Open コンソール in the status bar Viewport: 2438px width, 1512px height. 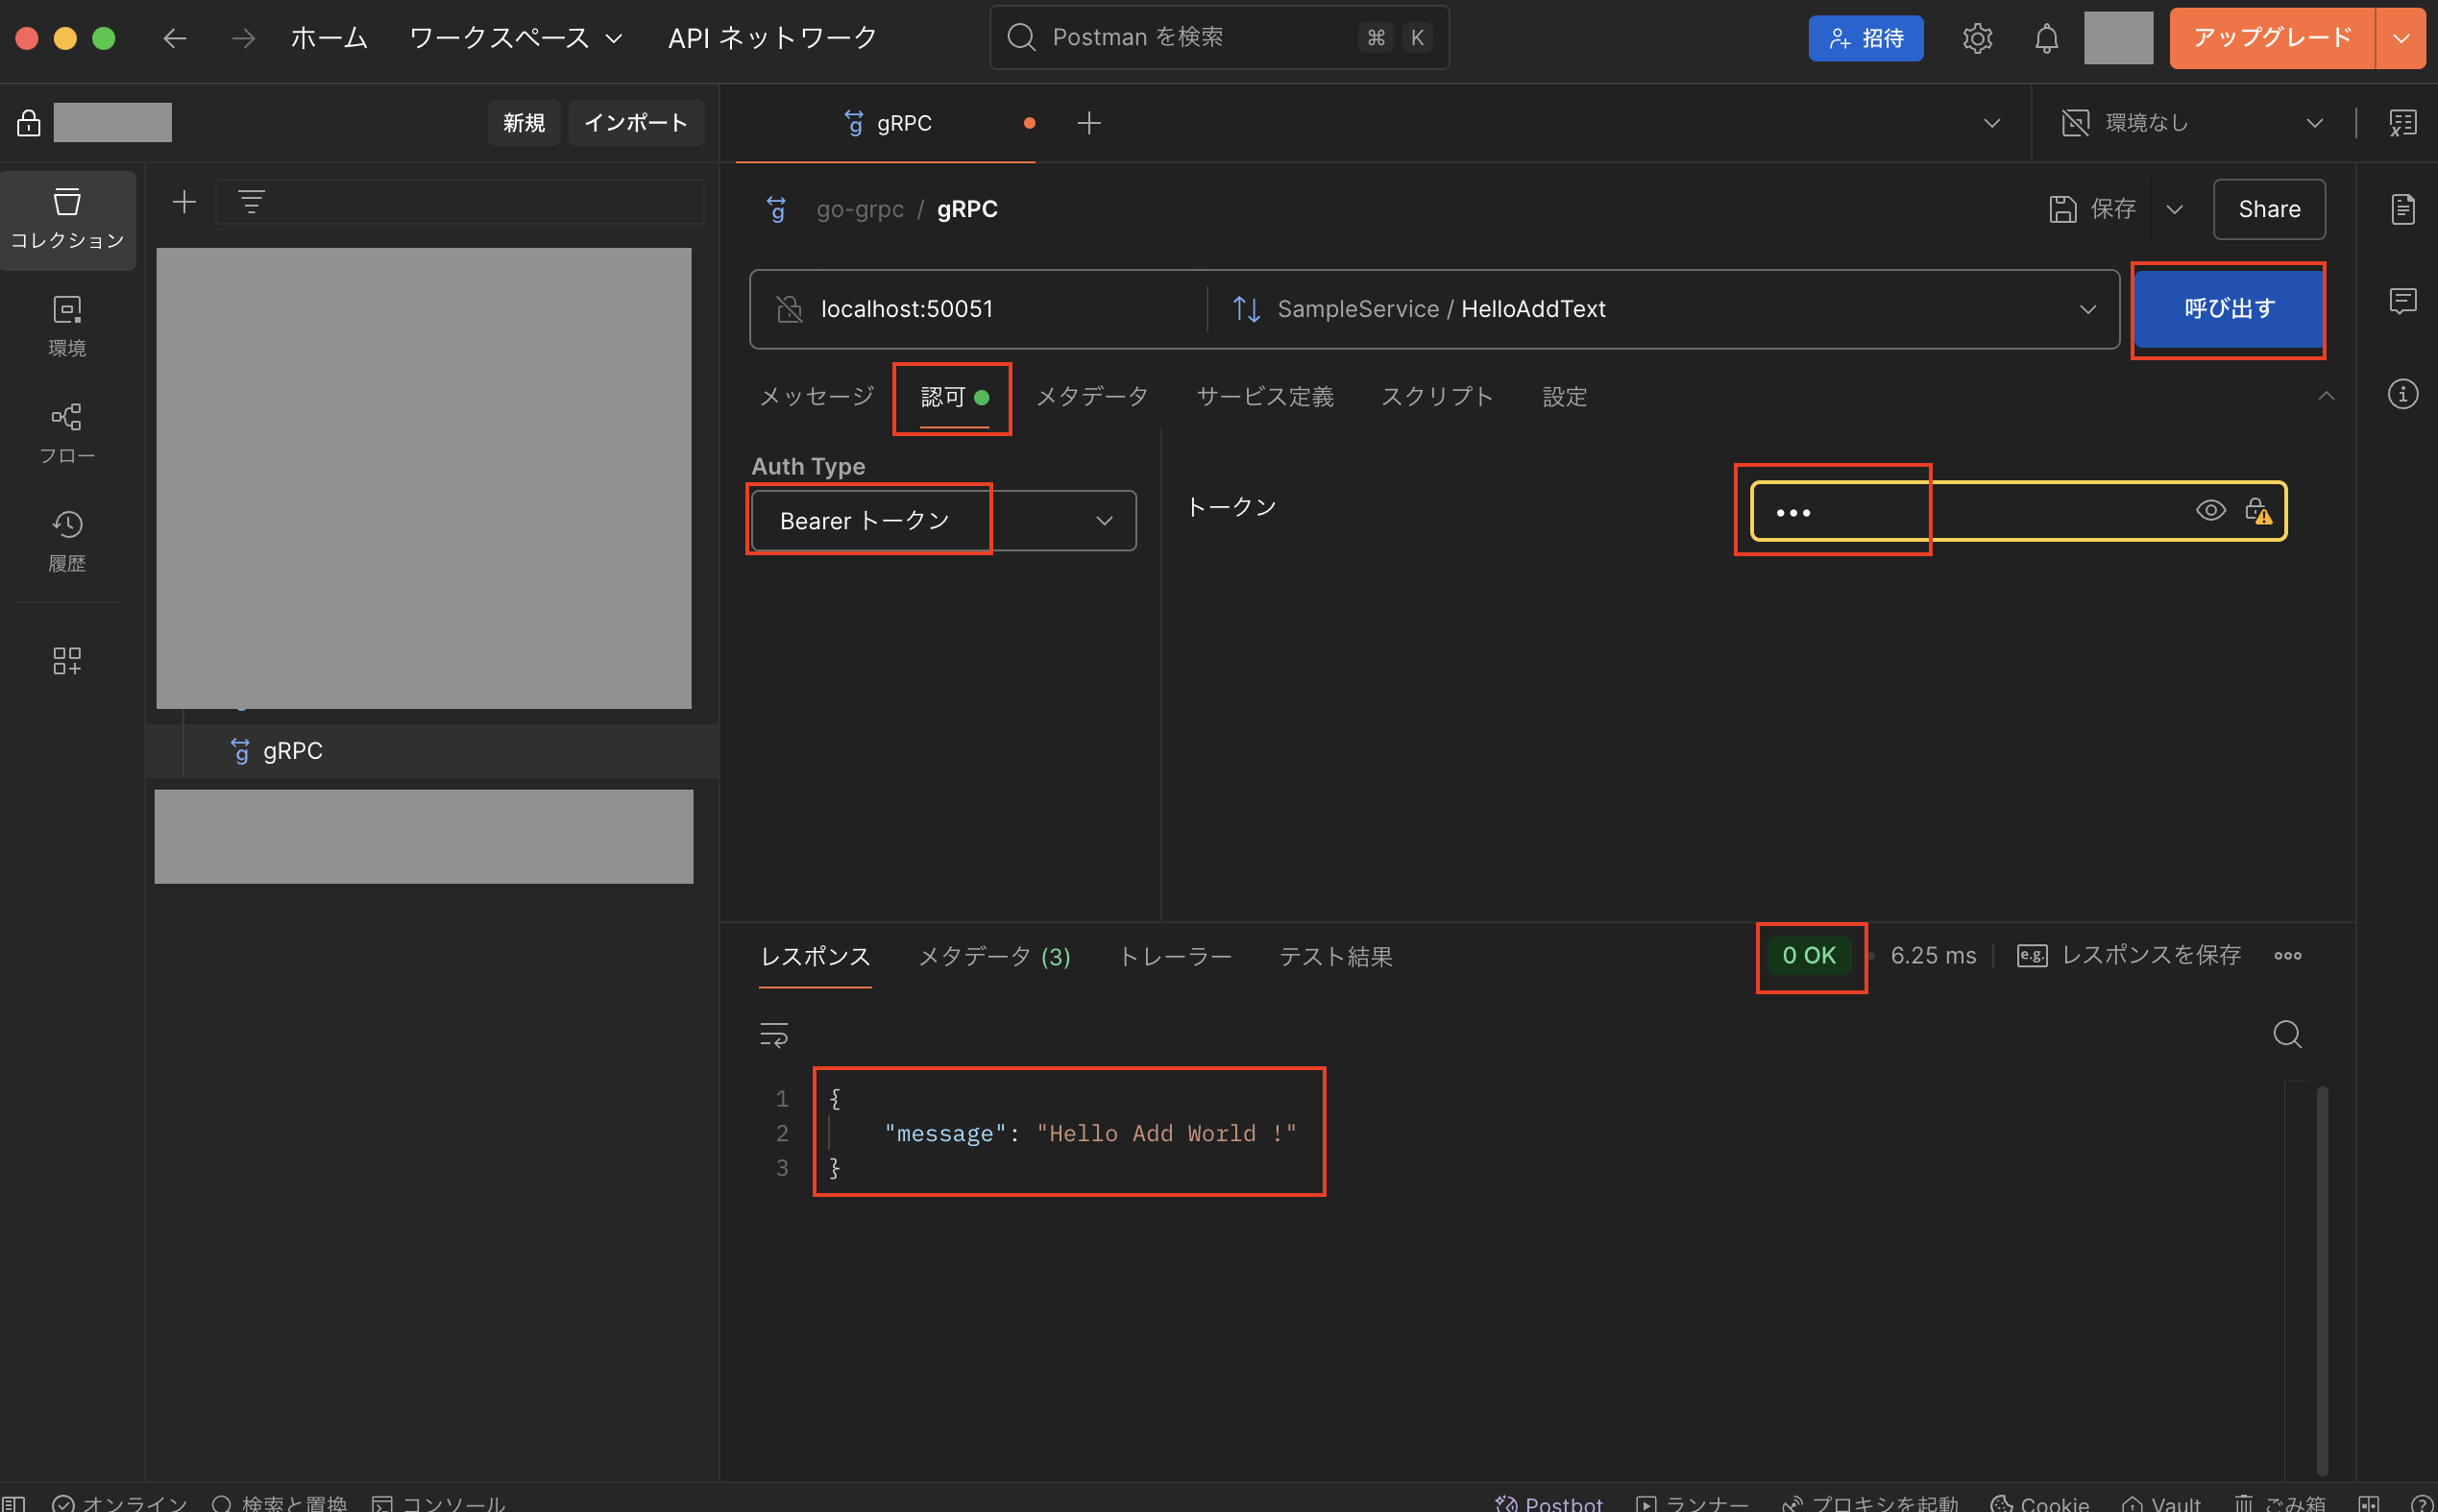(439, 1503)
